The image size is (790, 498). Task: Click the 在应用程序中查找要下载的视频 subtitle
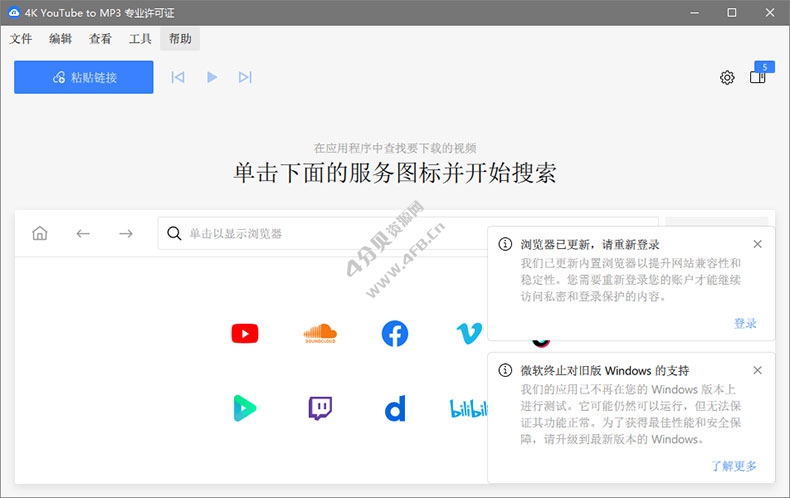(x=395, y=148)
